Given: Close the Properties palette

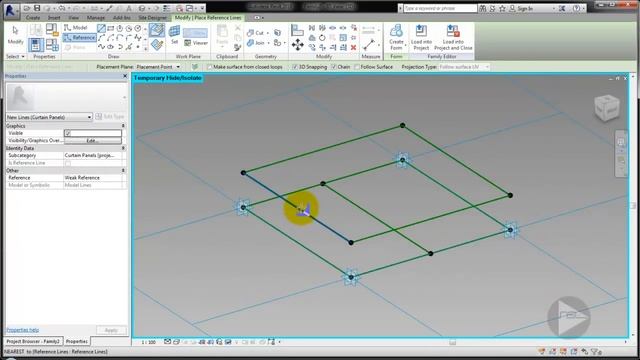Looking at the screenshot, I should coord(125,76).
